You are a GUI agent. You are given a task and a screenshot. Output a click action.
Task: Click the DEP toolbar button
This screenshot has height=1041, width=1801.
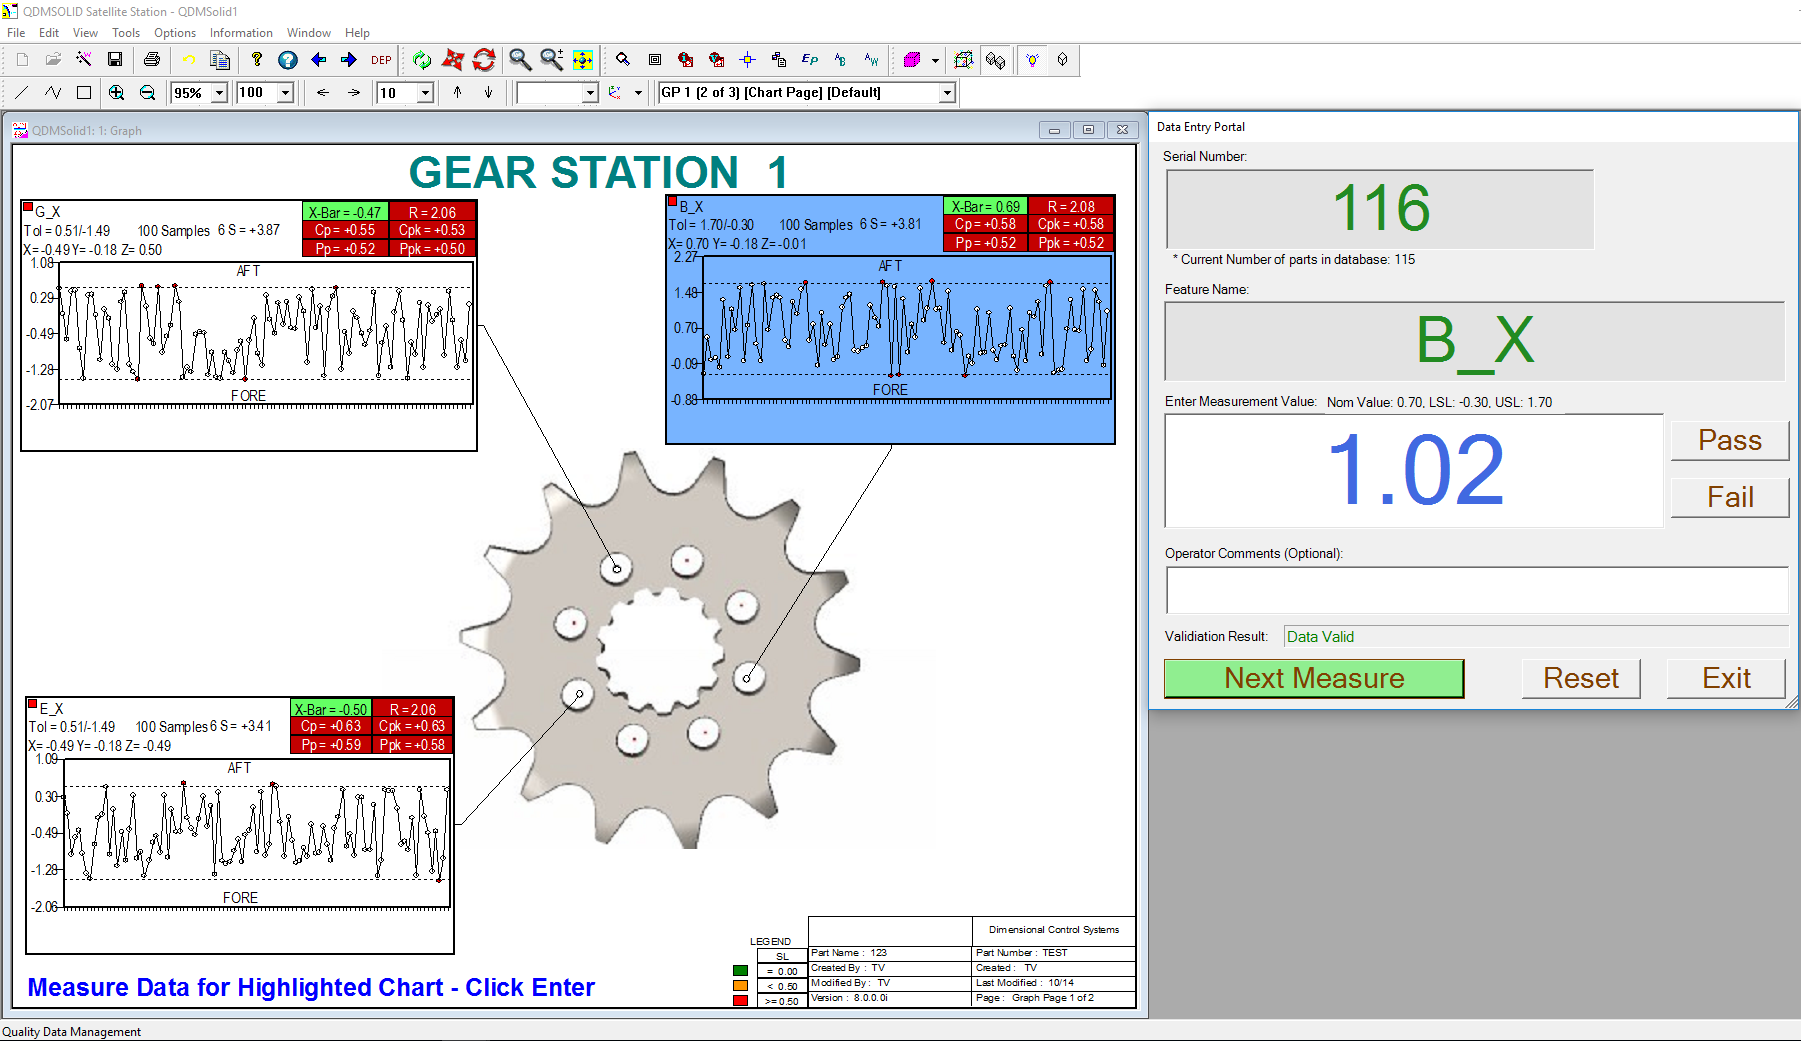click(381, 60)
